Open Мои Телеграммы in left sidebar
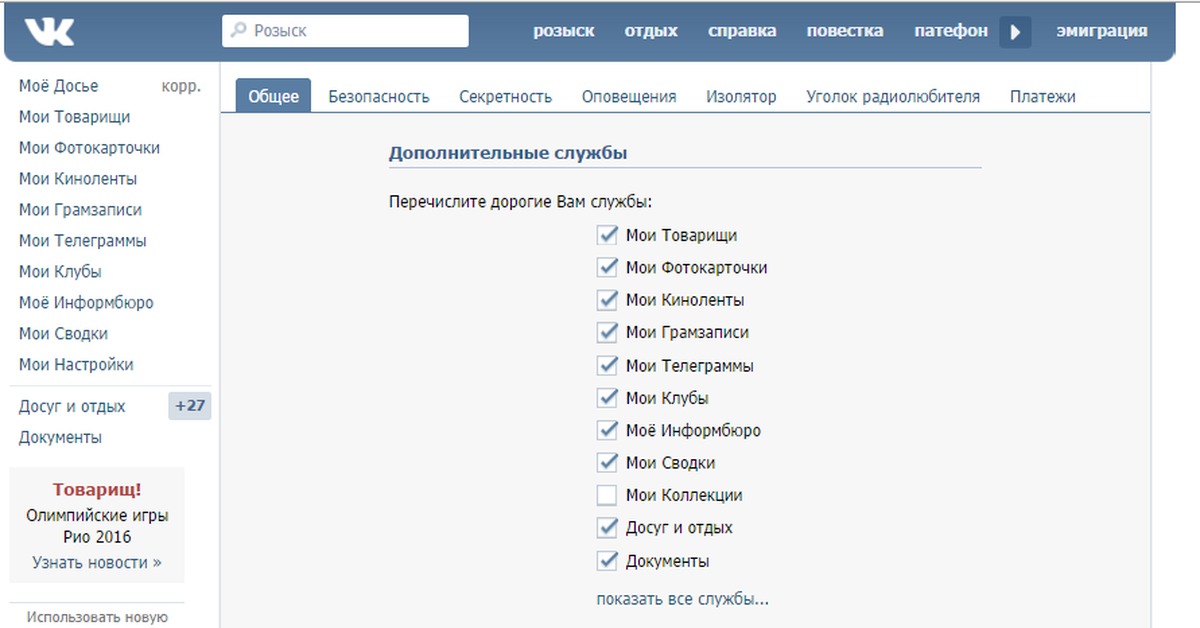1200x628 pixels. [82, 241]
